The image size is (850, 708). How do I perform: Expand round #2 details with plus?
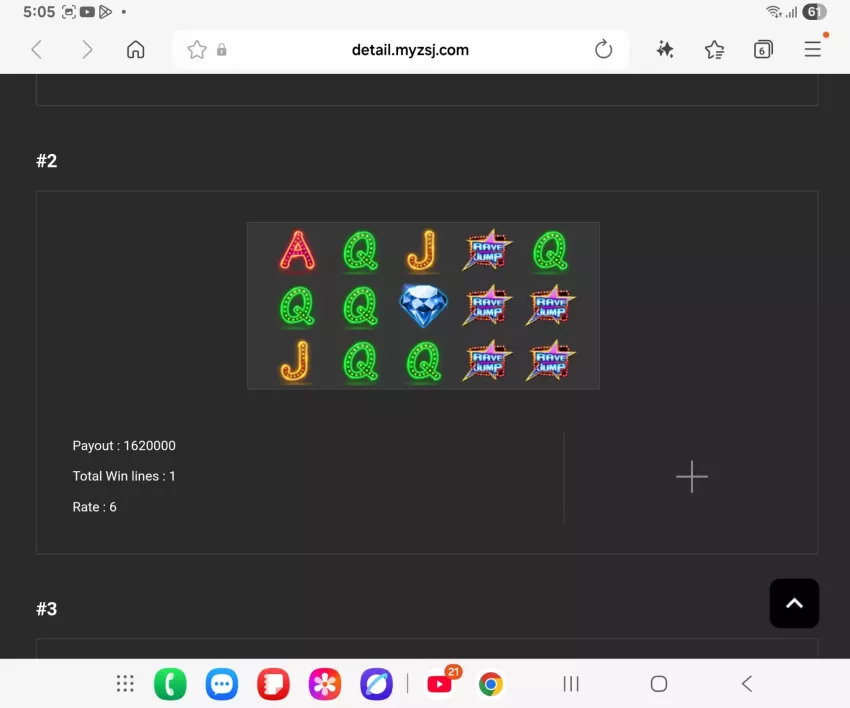[692, 477]
